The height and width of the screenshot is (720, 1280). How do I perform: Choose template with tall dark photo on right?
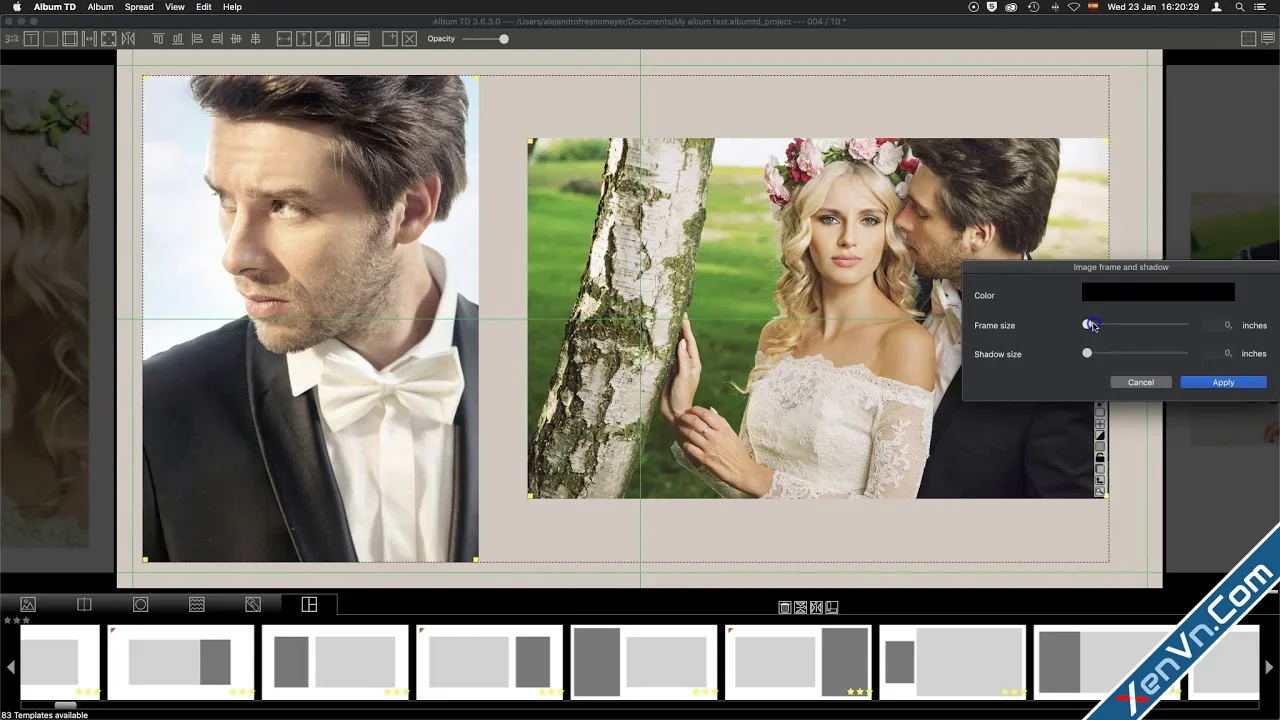[x=799, y=662]
